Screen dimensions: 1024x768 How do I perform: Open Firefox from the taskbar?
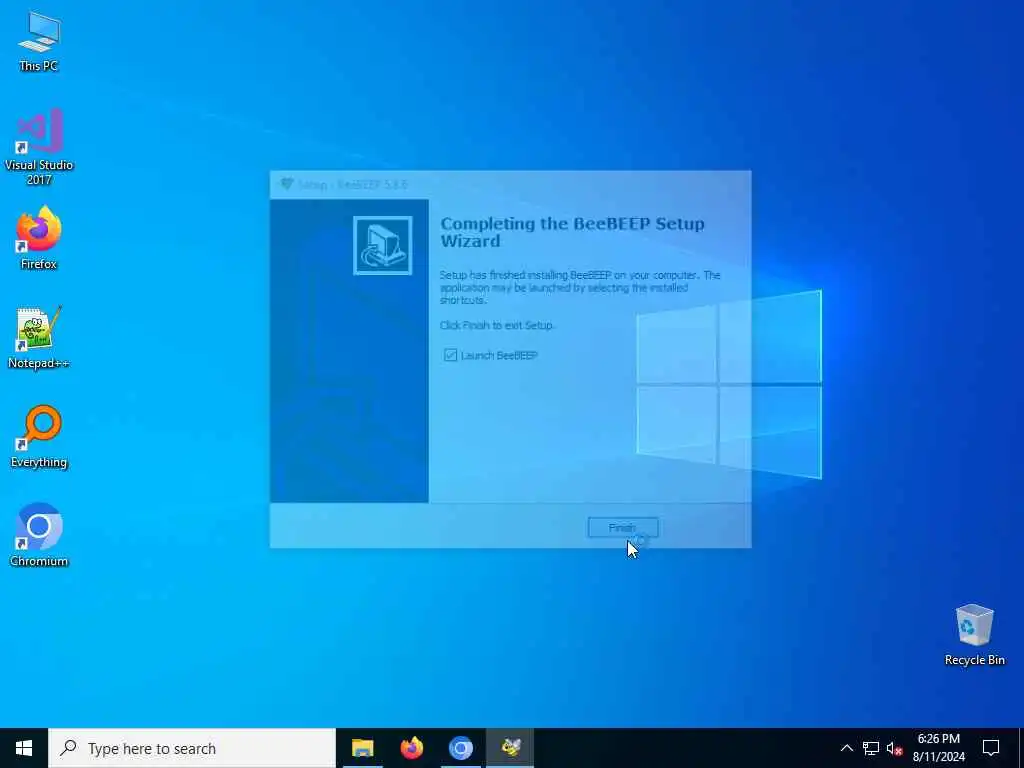click(x=411, y=748)
